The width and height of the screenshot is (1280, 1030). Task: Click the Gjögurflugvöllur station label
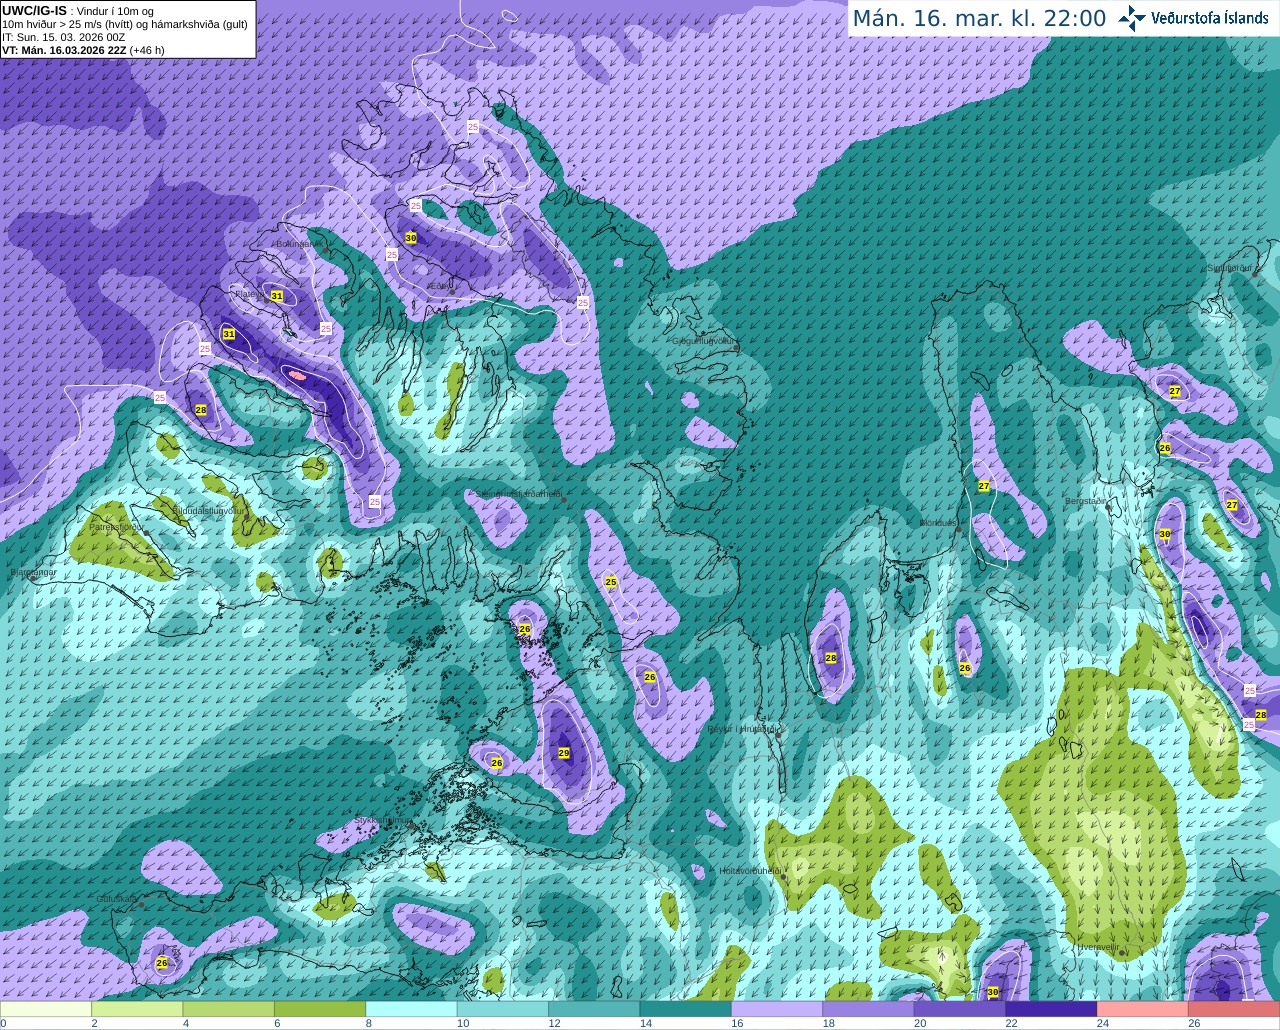(x=705, y=341)
